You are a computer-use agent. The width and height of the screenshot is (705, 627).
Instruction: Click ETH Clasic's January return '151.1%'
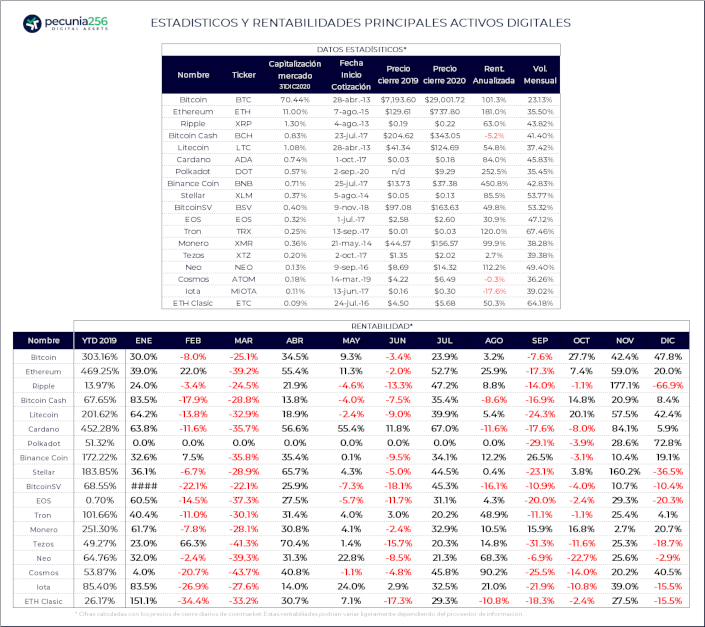coord(144,601)
